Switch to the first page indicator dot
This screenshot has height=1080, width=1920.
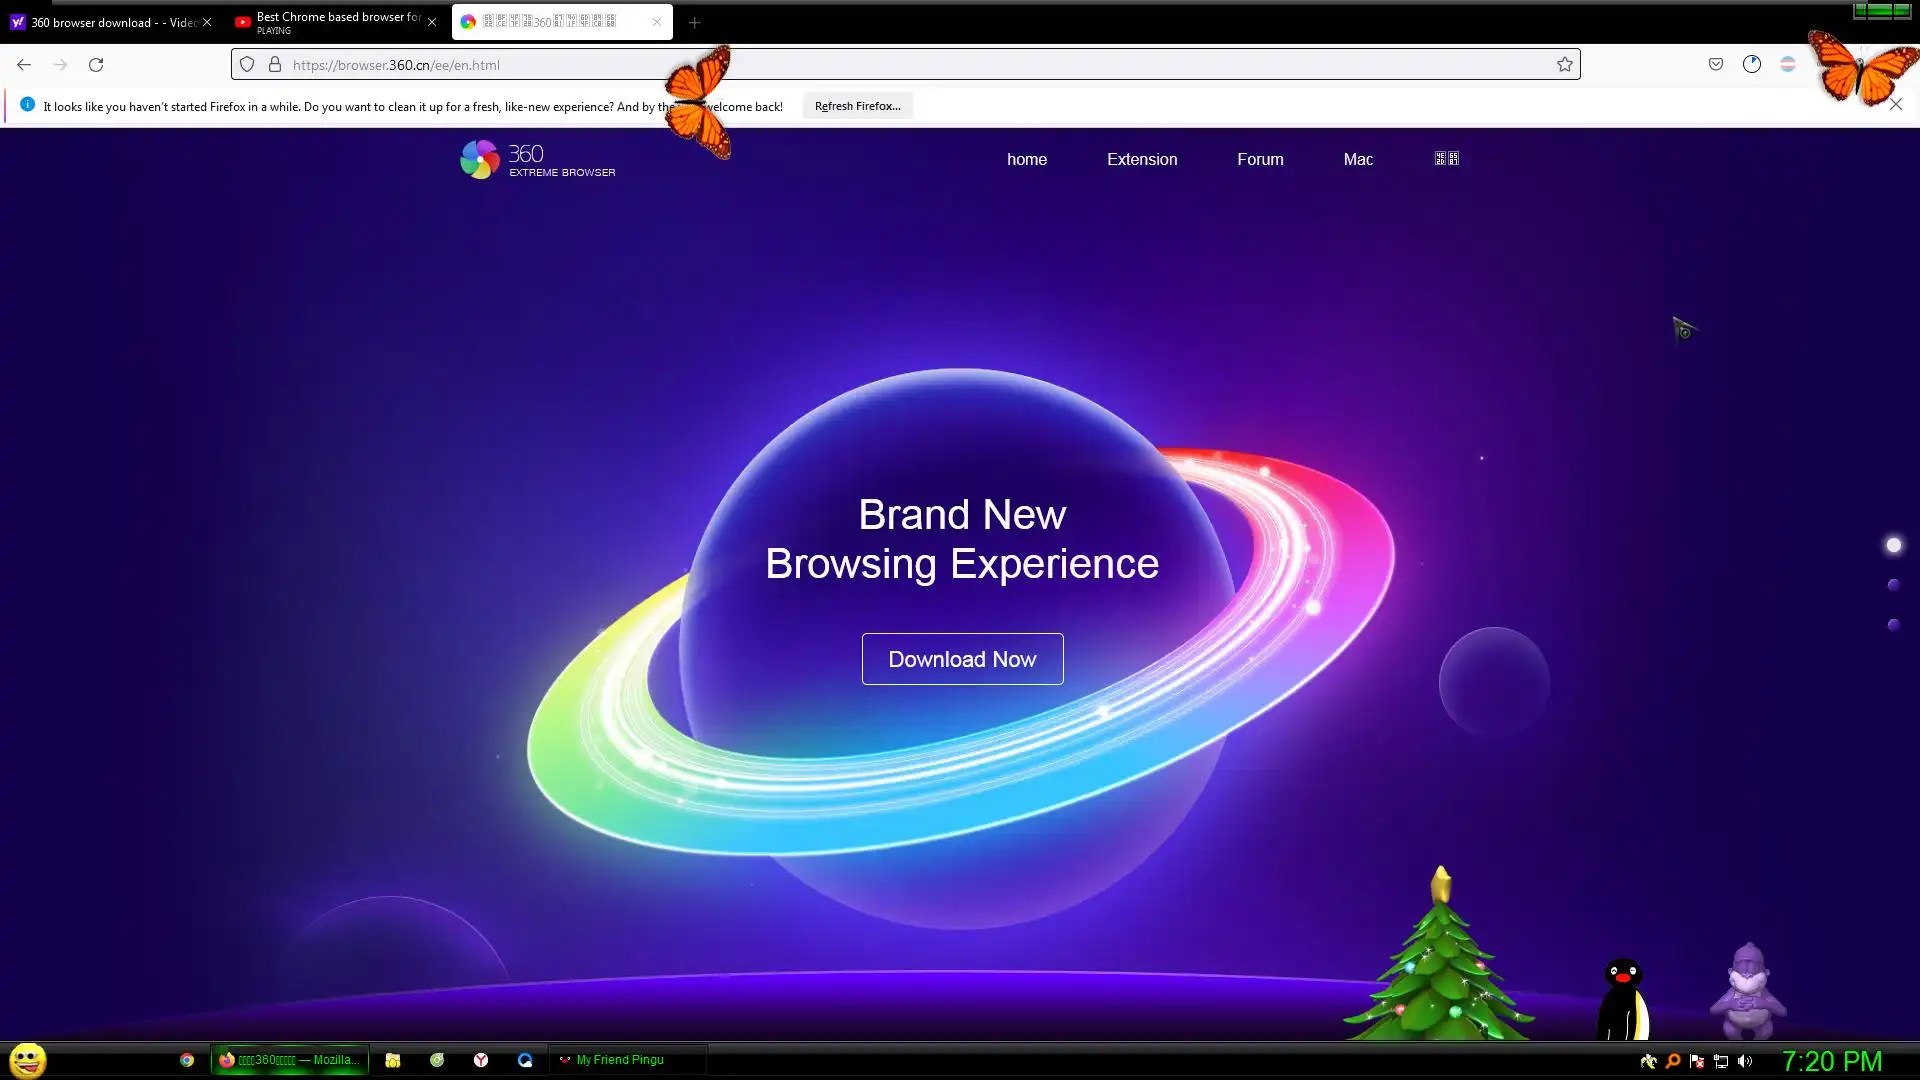1893,545
